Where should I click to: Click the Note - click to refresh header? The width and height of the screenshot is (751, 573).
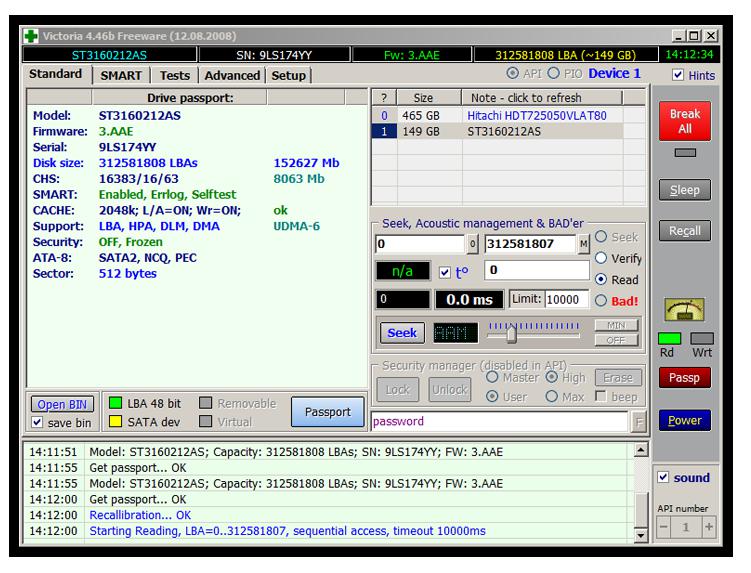click(x=542, y=98)
